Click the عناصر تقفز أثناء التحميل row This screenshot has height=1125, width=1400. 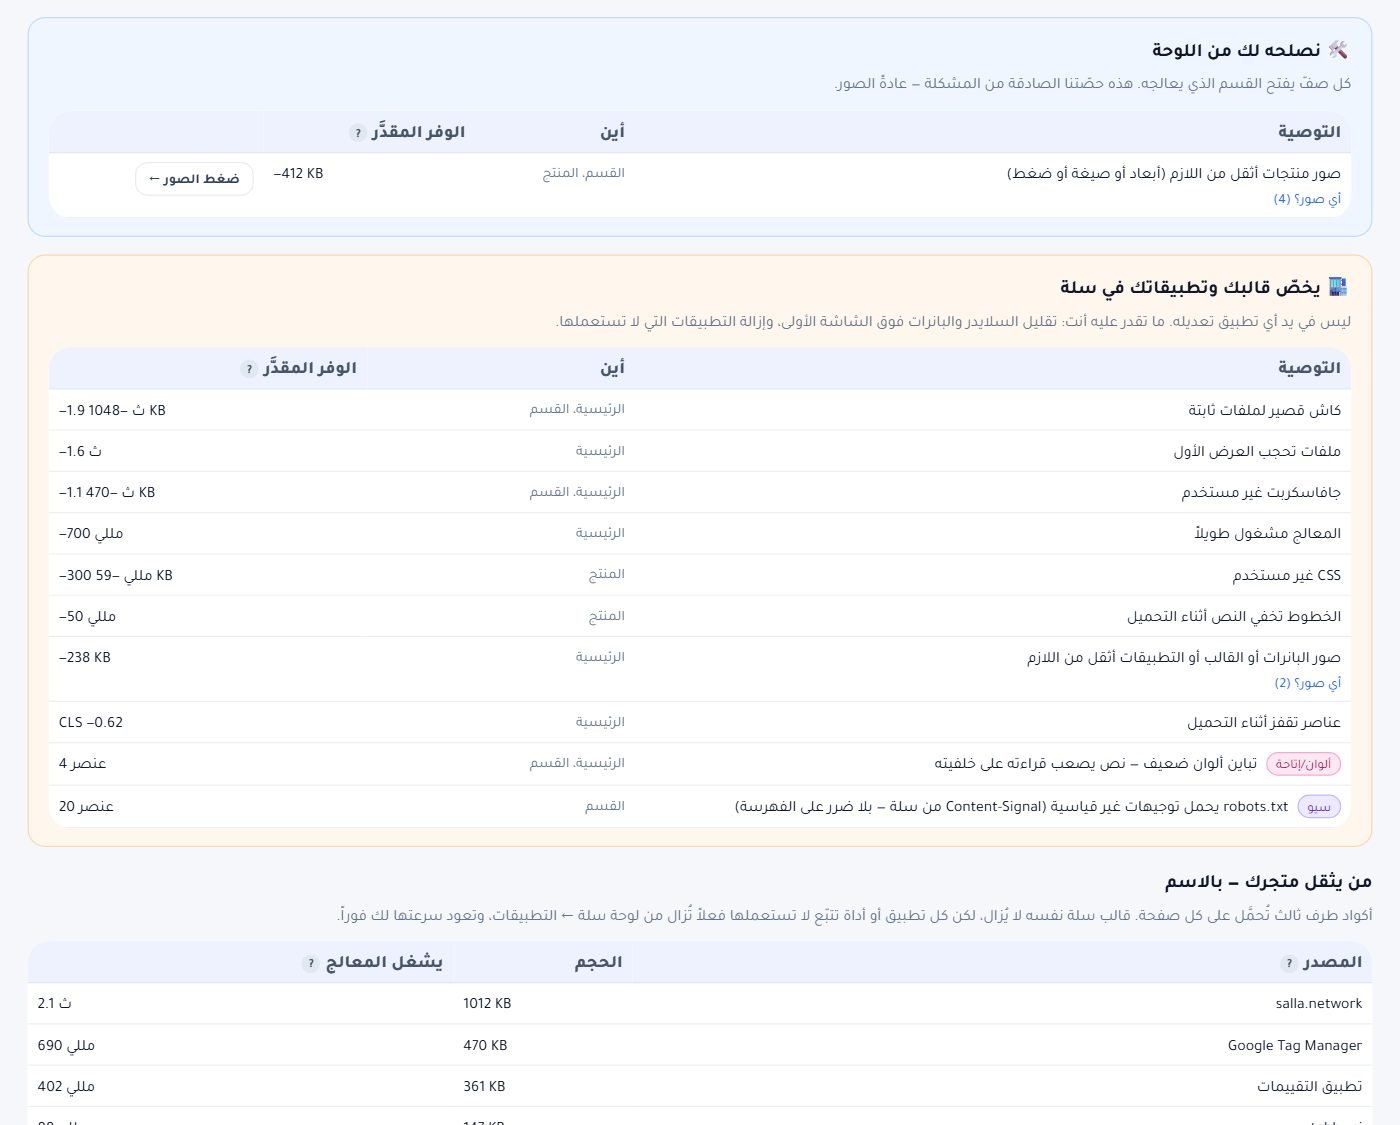pyautogui.click(x=700, y=722)
